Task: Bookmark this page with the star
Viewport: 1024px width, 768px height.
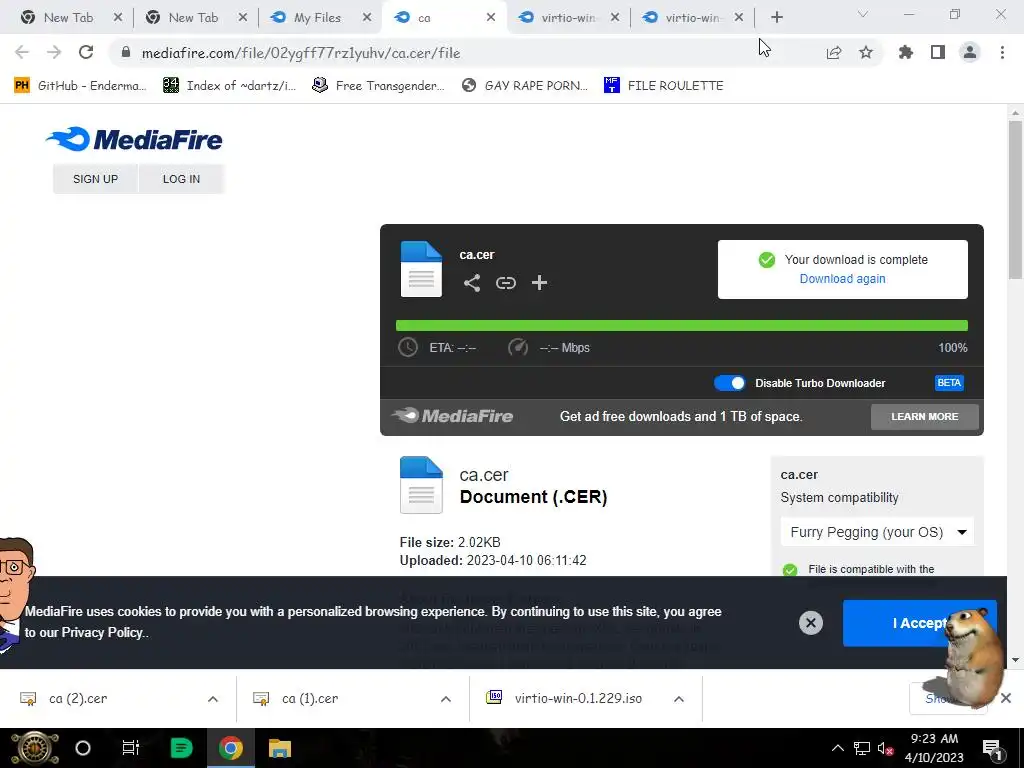Action: 866,52
